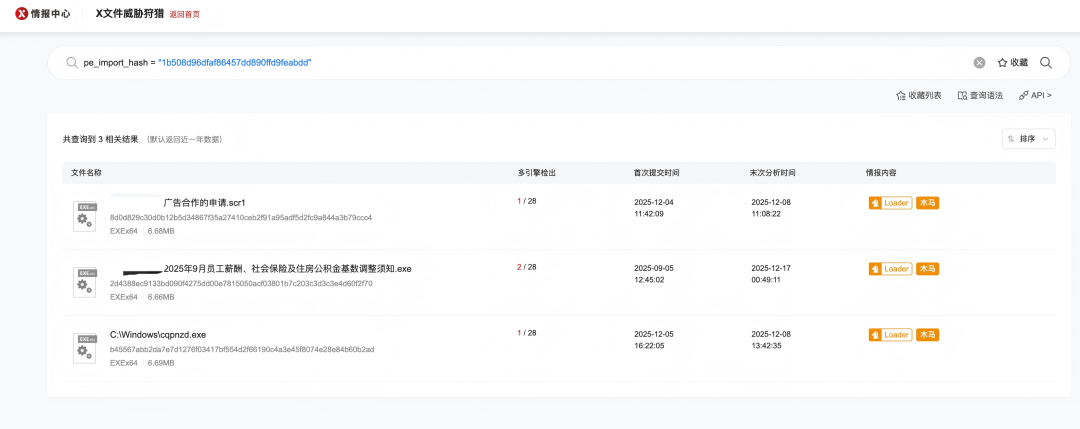This screenshot has width=1080, height=429.
Task: Open the 排序 dropdown
Action: click(x=1028, y=139)
